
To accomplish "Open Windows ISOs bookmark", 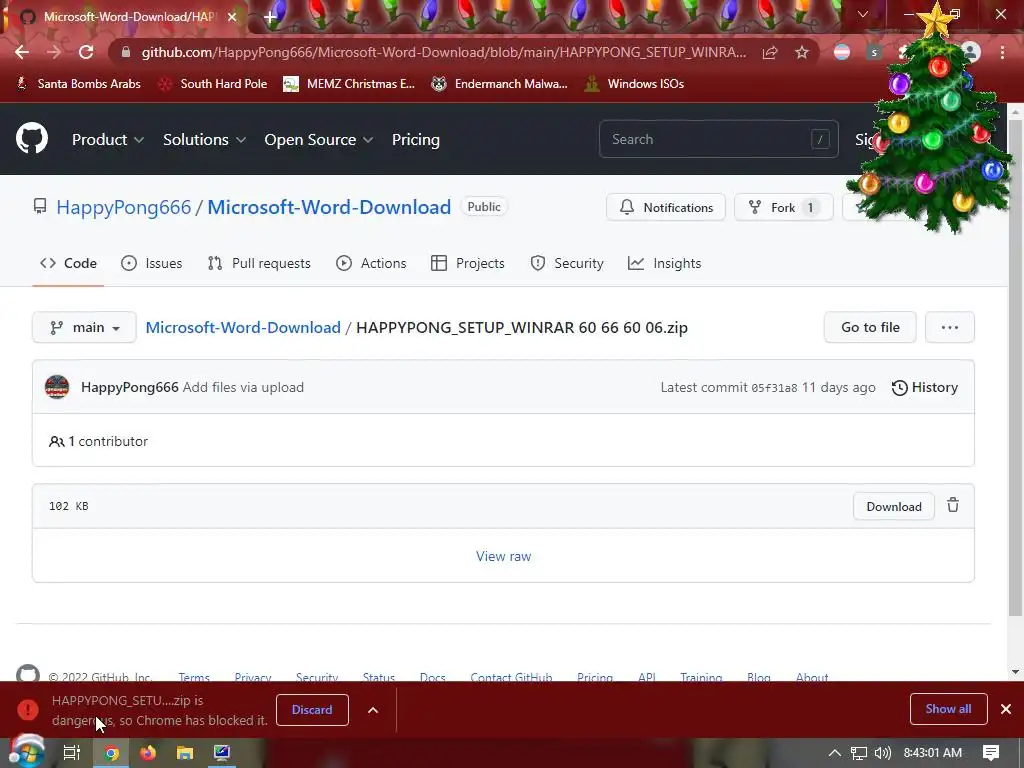I will (x=634, y=84).
